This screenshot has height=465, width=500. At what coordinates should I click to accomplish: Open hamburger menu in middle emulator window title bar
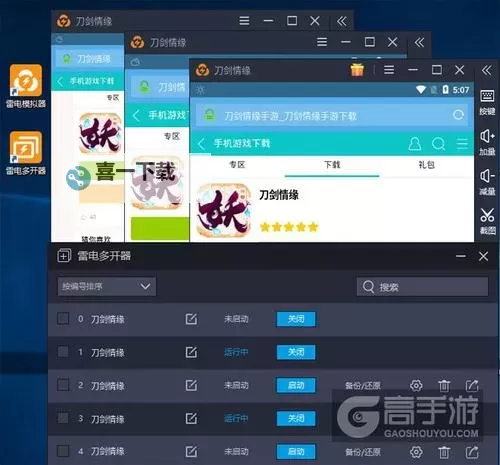point(322,42)
